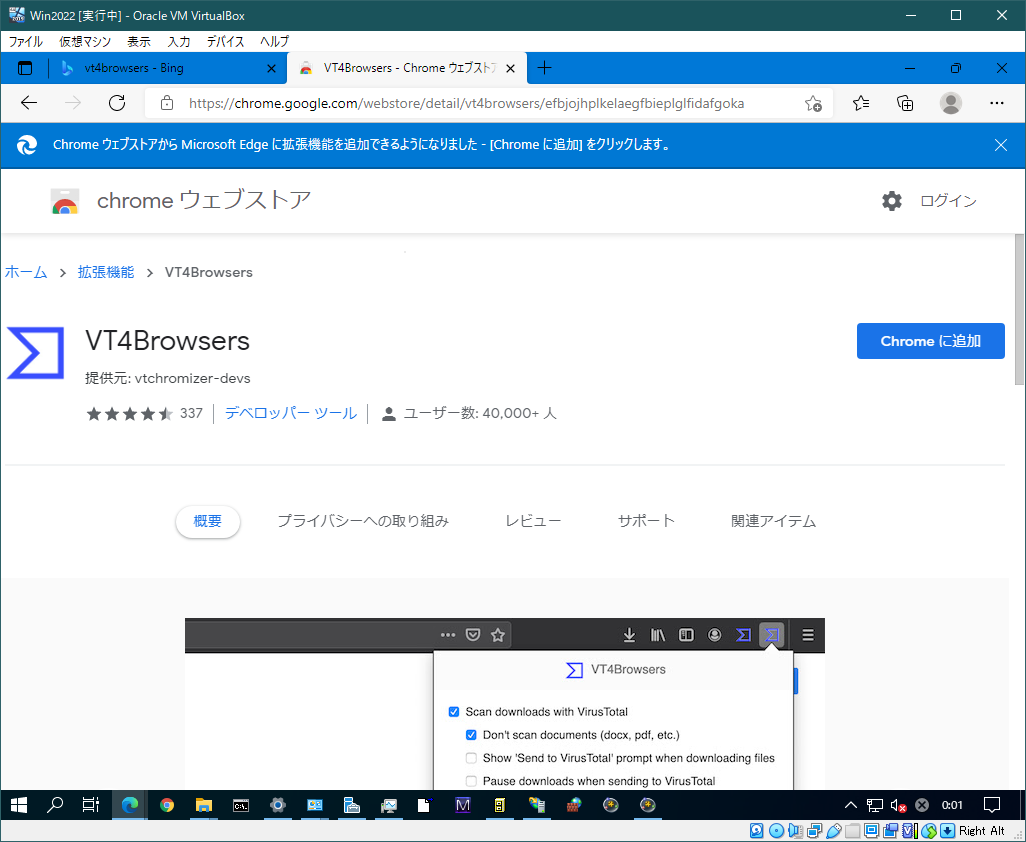
Task: Reload the current page
Action: pos(116,103)
